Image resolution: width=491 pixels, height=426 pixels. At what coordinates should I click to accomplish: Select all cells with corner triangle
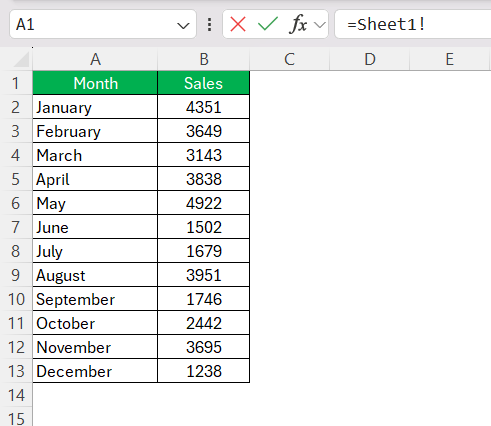[x=21, y=59]
